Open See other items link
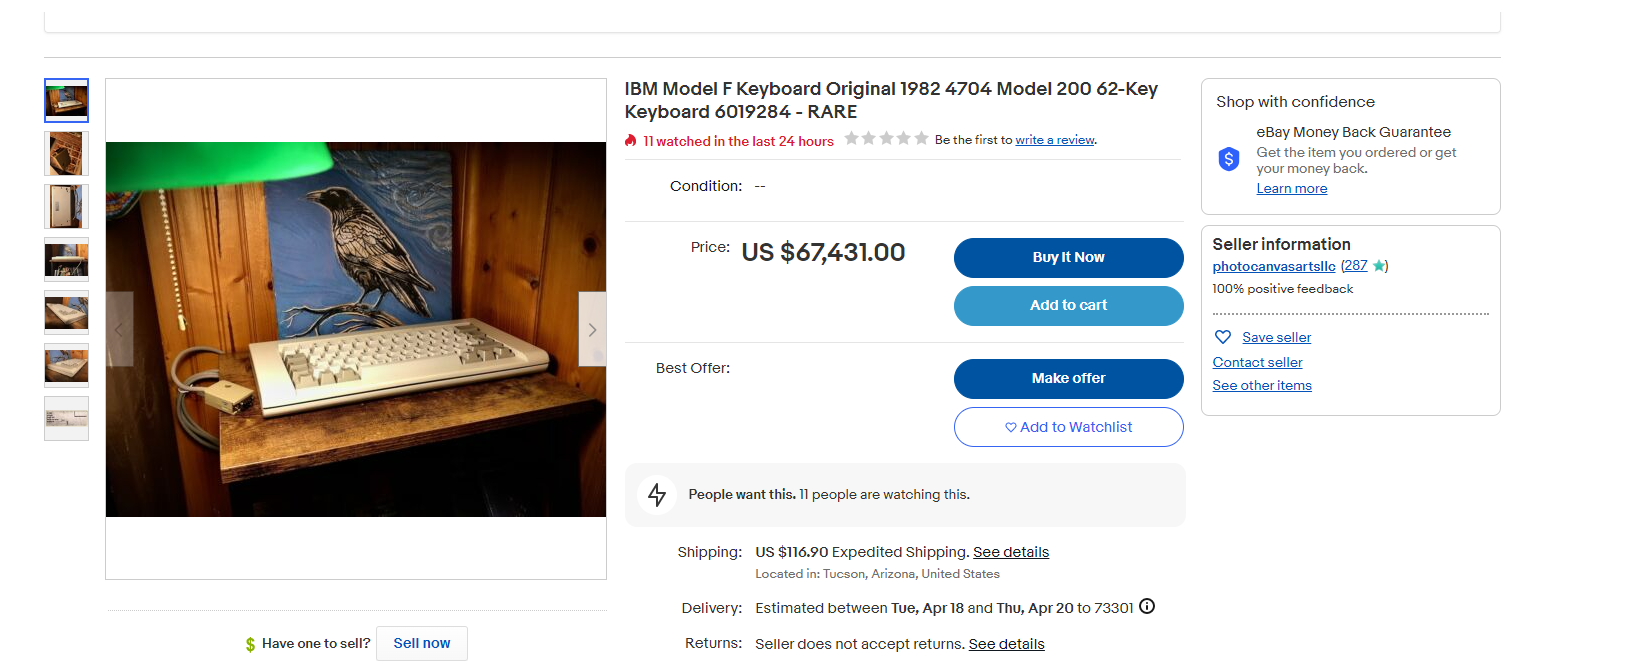 1261,386
